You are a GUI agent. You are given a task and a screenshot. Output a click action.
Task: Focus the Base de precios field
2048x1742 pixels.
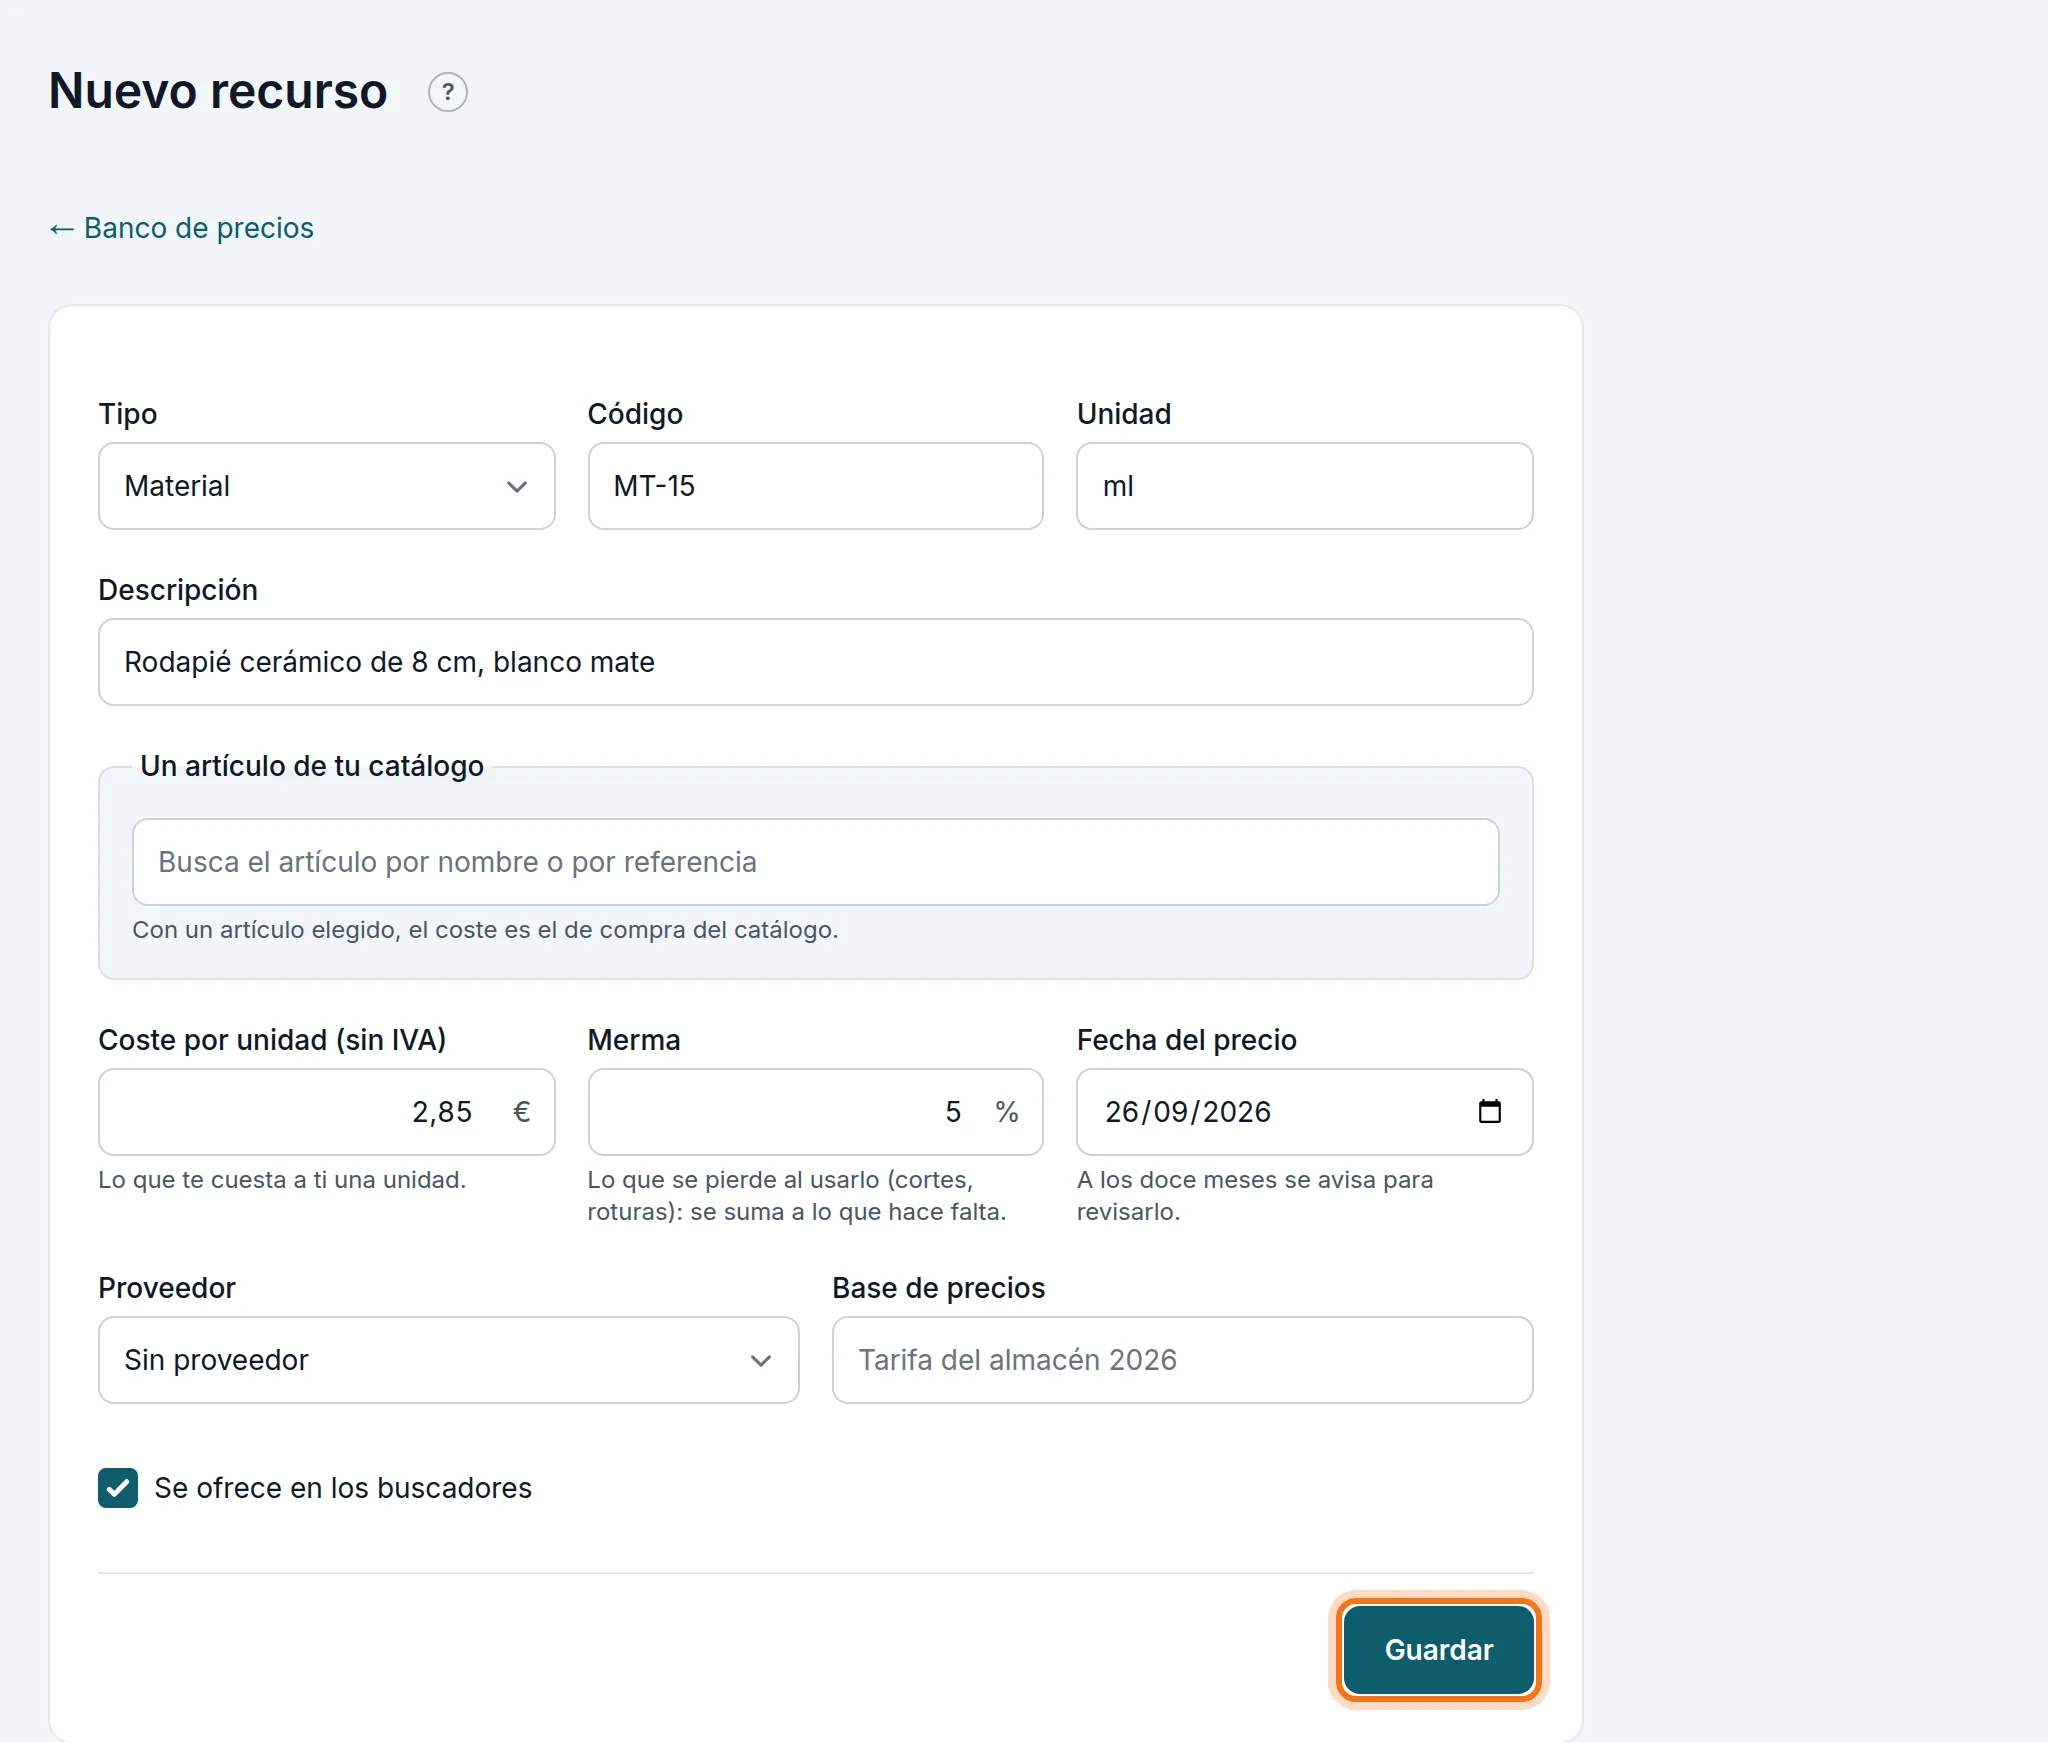1182,1360
